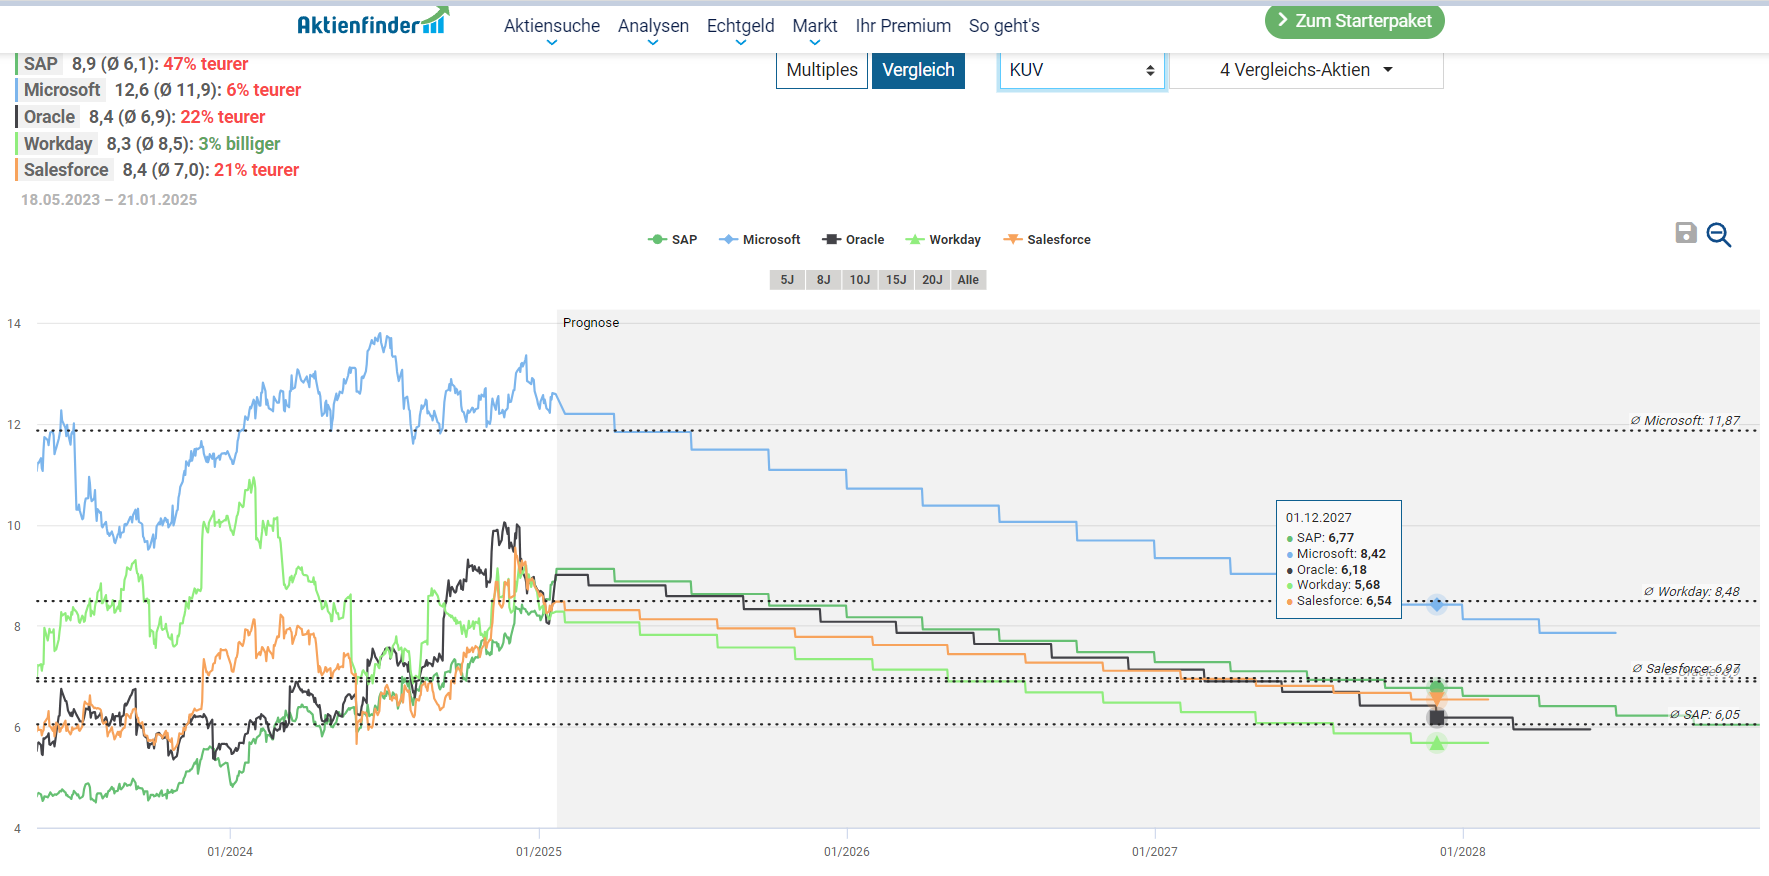Click the 01/2025 x-axis label

point(539,852)
